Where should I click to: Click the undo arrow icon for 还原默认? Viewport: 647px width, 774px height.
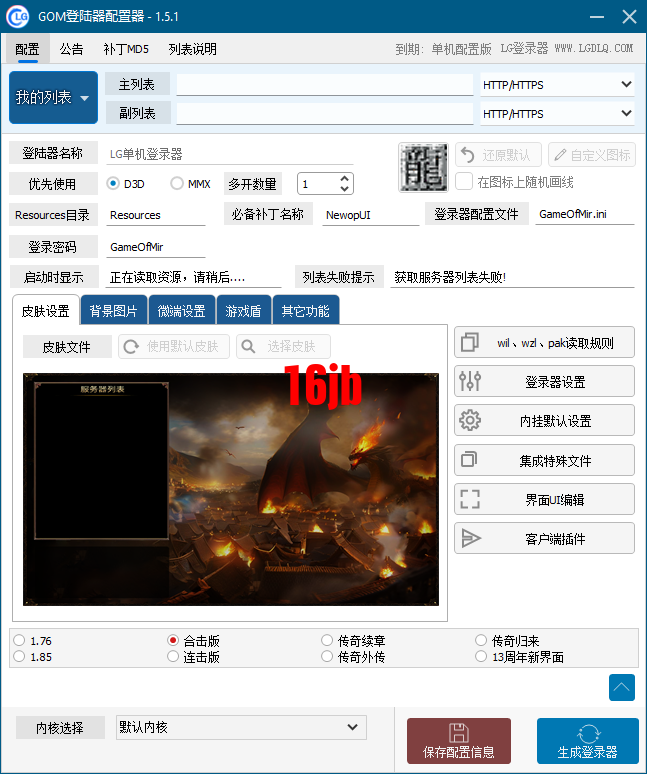468,155
